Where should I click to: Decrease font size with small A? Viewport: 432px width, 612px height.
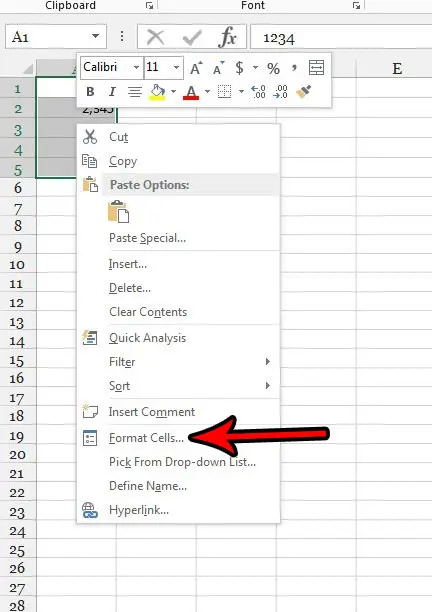click(x=219, y=68)
